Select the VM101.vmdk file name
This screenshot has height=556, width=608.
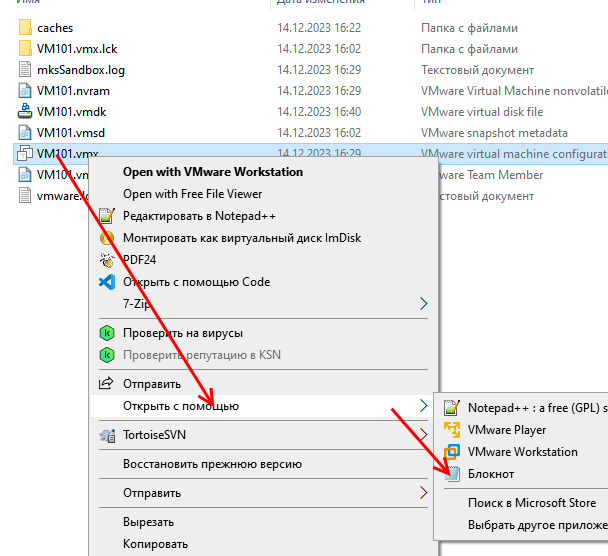point(72,112)
